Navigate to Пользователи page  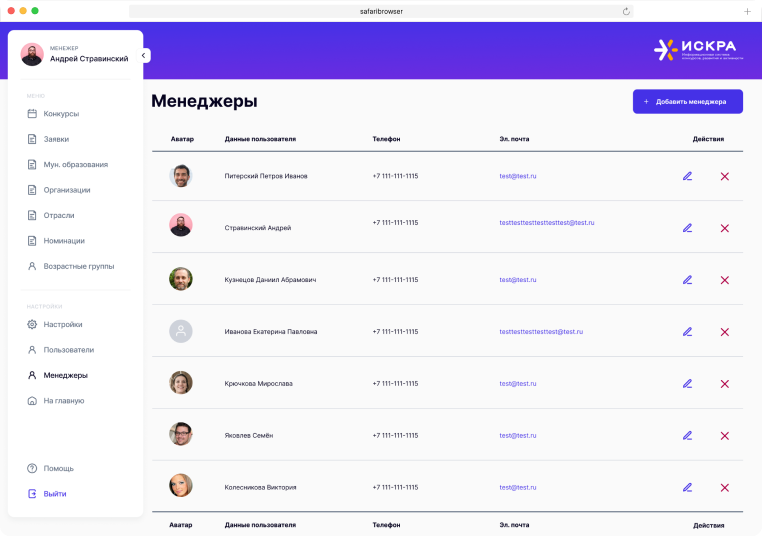(68, 350)
